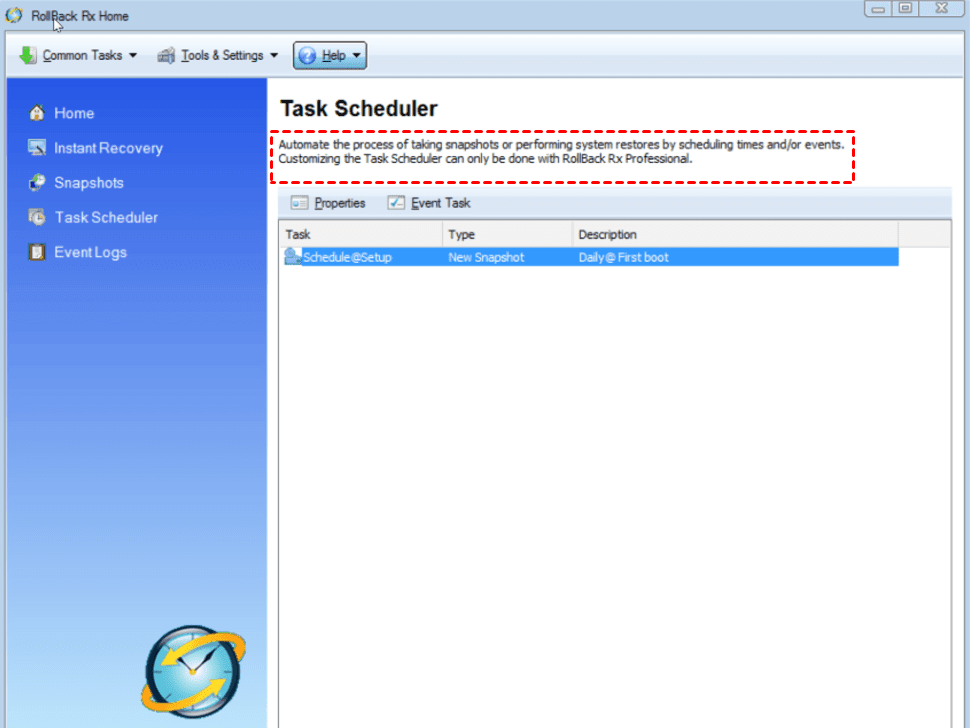Click the Home house icon in sidebar

[37, 113]
